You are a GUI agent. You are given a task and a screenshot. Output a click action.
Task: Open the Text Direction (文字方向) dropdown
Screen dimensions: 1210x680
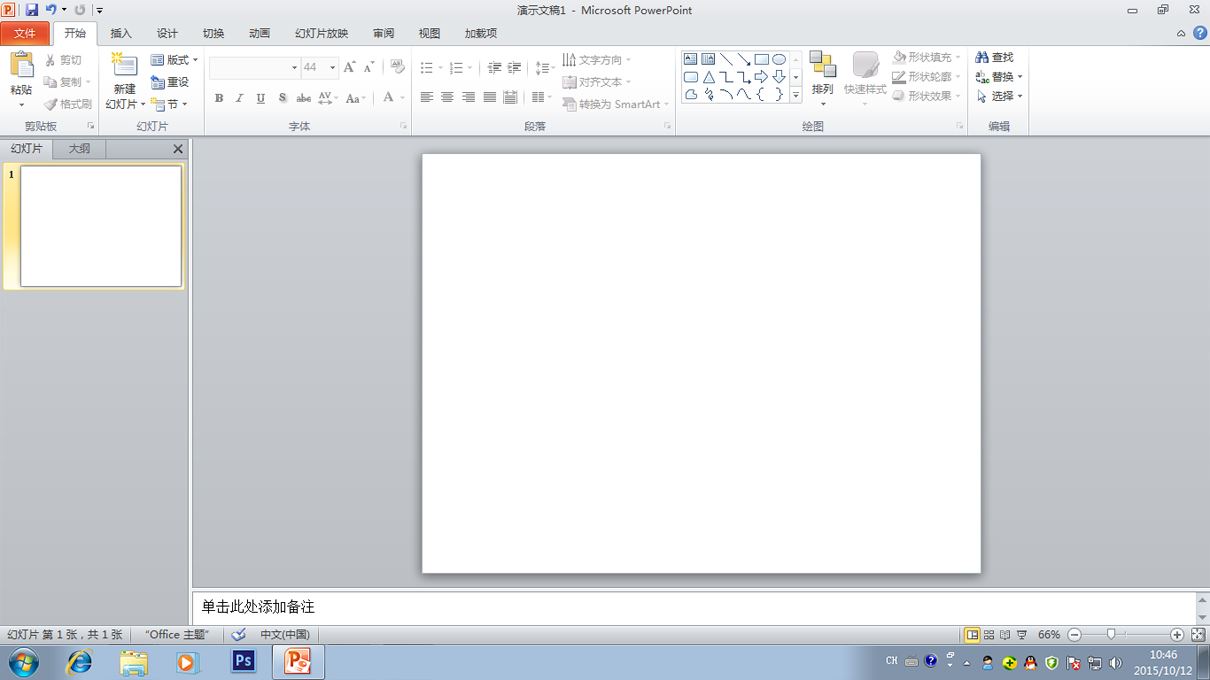597,60
